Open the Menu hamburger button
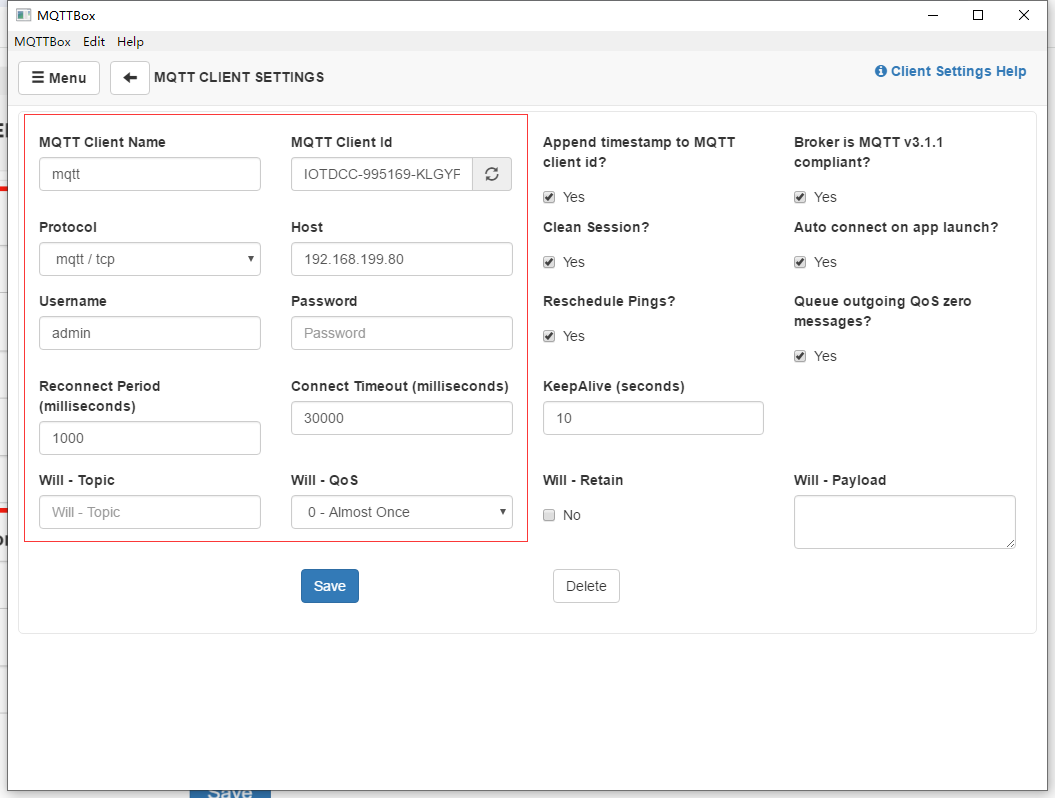The width and height of the screenshot is (1055, 798). [59, 78]
